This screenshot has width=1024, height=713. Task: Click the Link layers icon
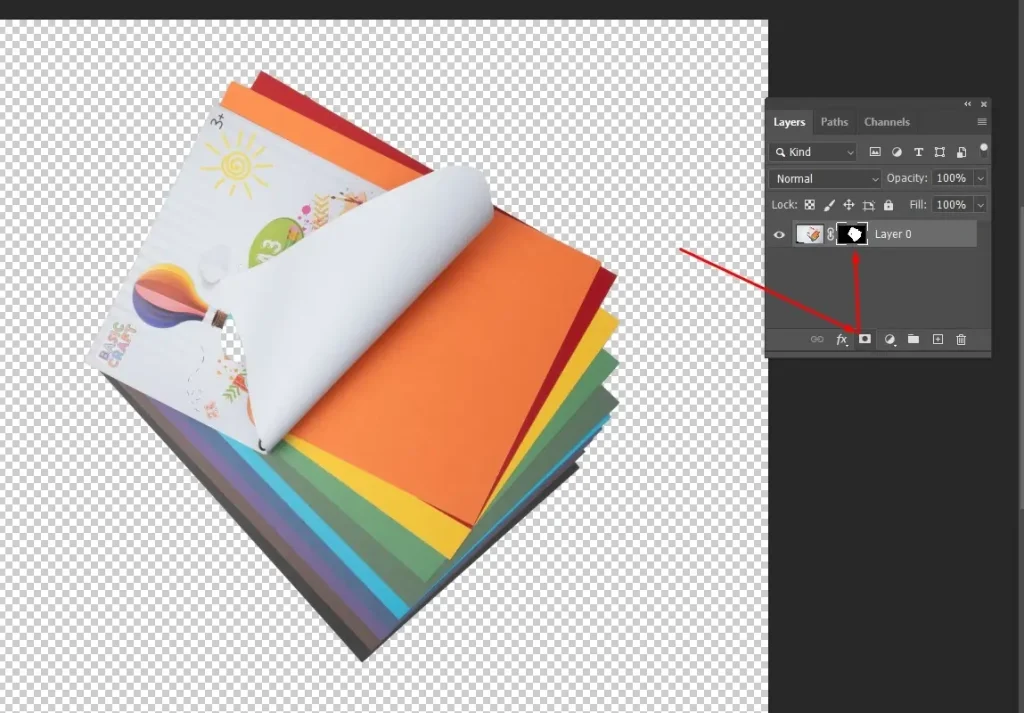(x=816, y=339)
